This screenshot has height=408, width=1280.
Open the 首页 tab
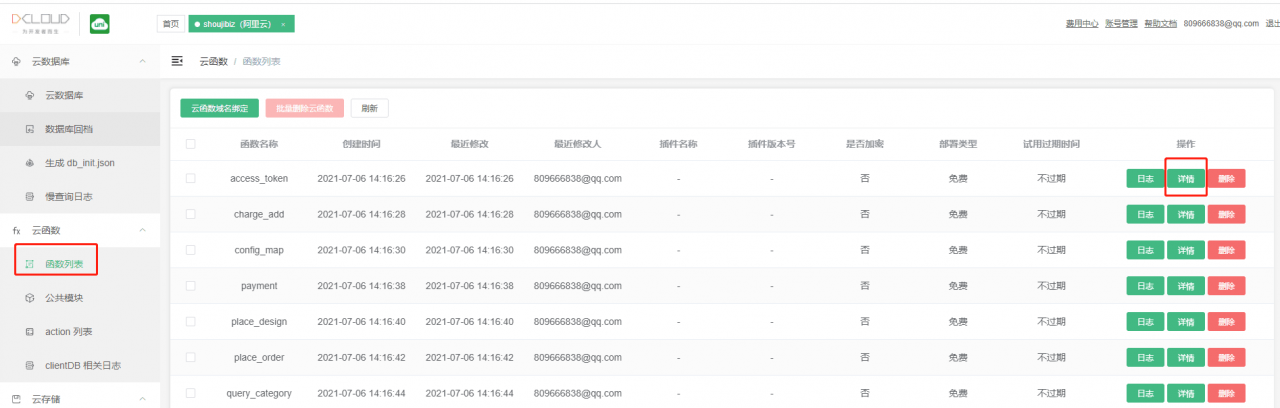[171, 24]
